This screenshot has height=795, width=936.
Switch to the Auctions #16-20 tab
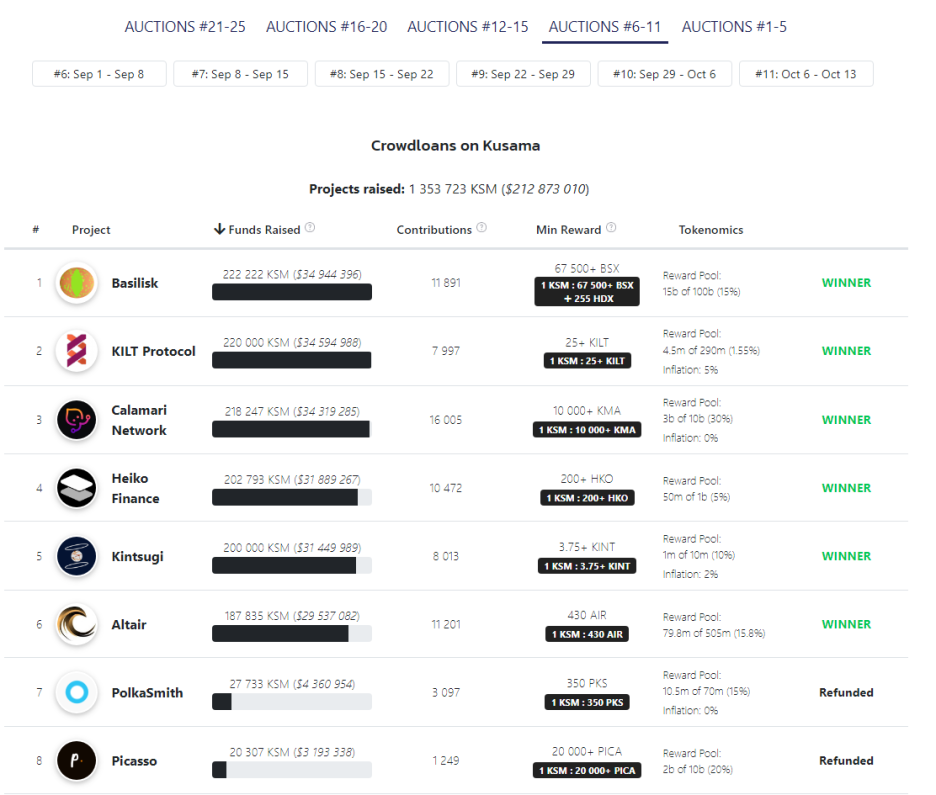[327, 27]
